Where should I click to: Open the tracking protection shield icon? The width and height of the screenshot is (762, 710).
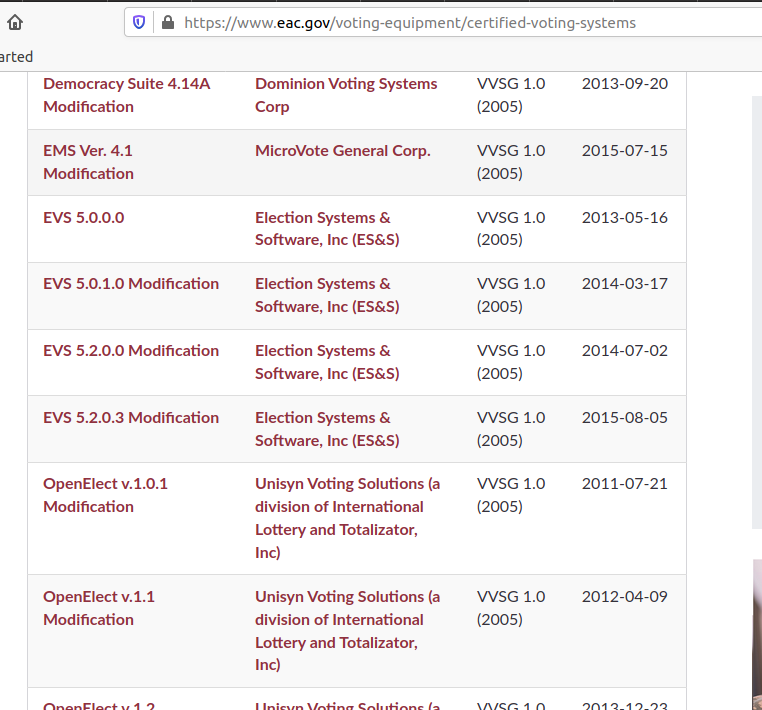click(x=139, y=22)
